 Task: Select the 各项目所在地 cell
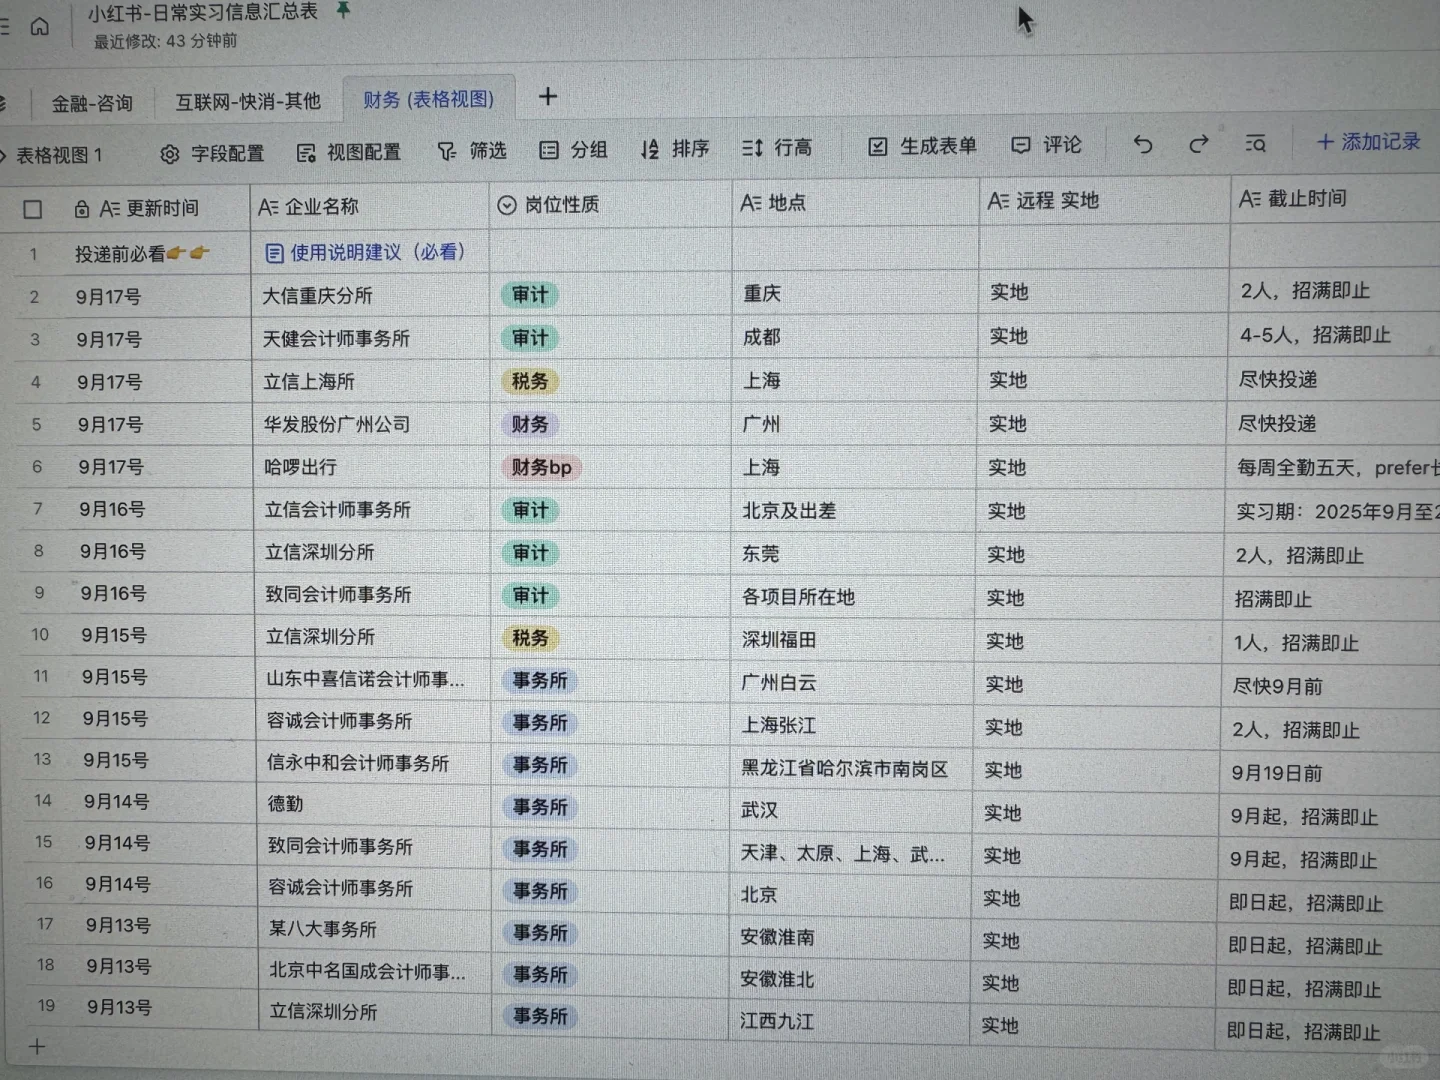coord(853,597)
